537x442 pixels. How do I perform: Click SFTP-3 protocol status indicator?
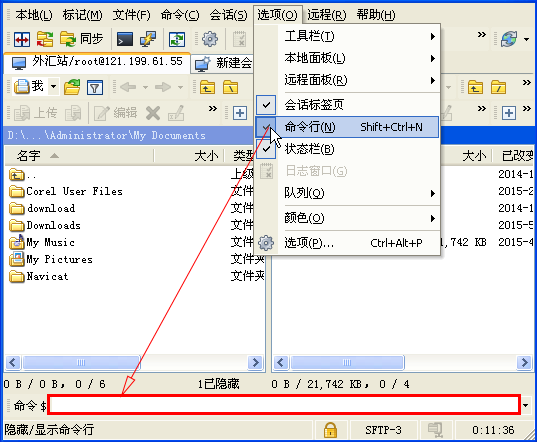383,430
